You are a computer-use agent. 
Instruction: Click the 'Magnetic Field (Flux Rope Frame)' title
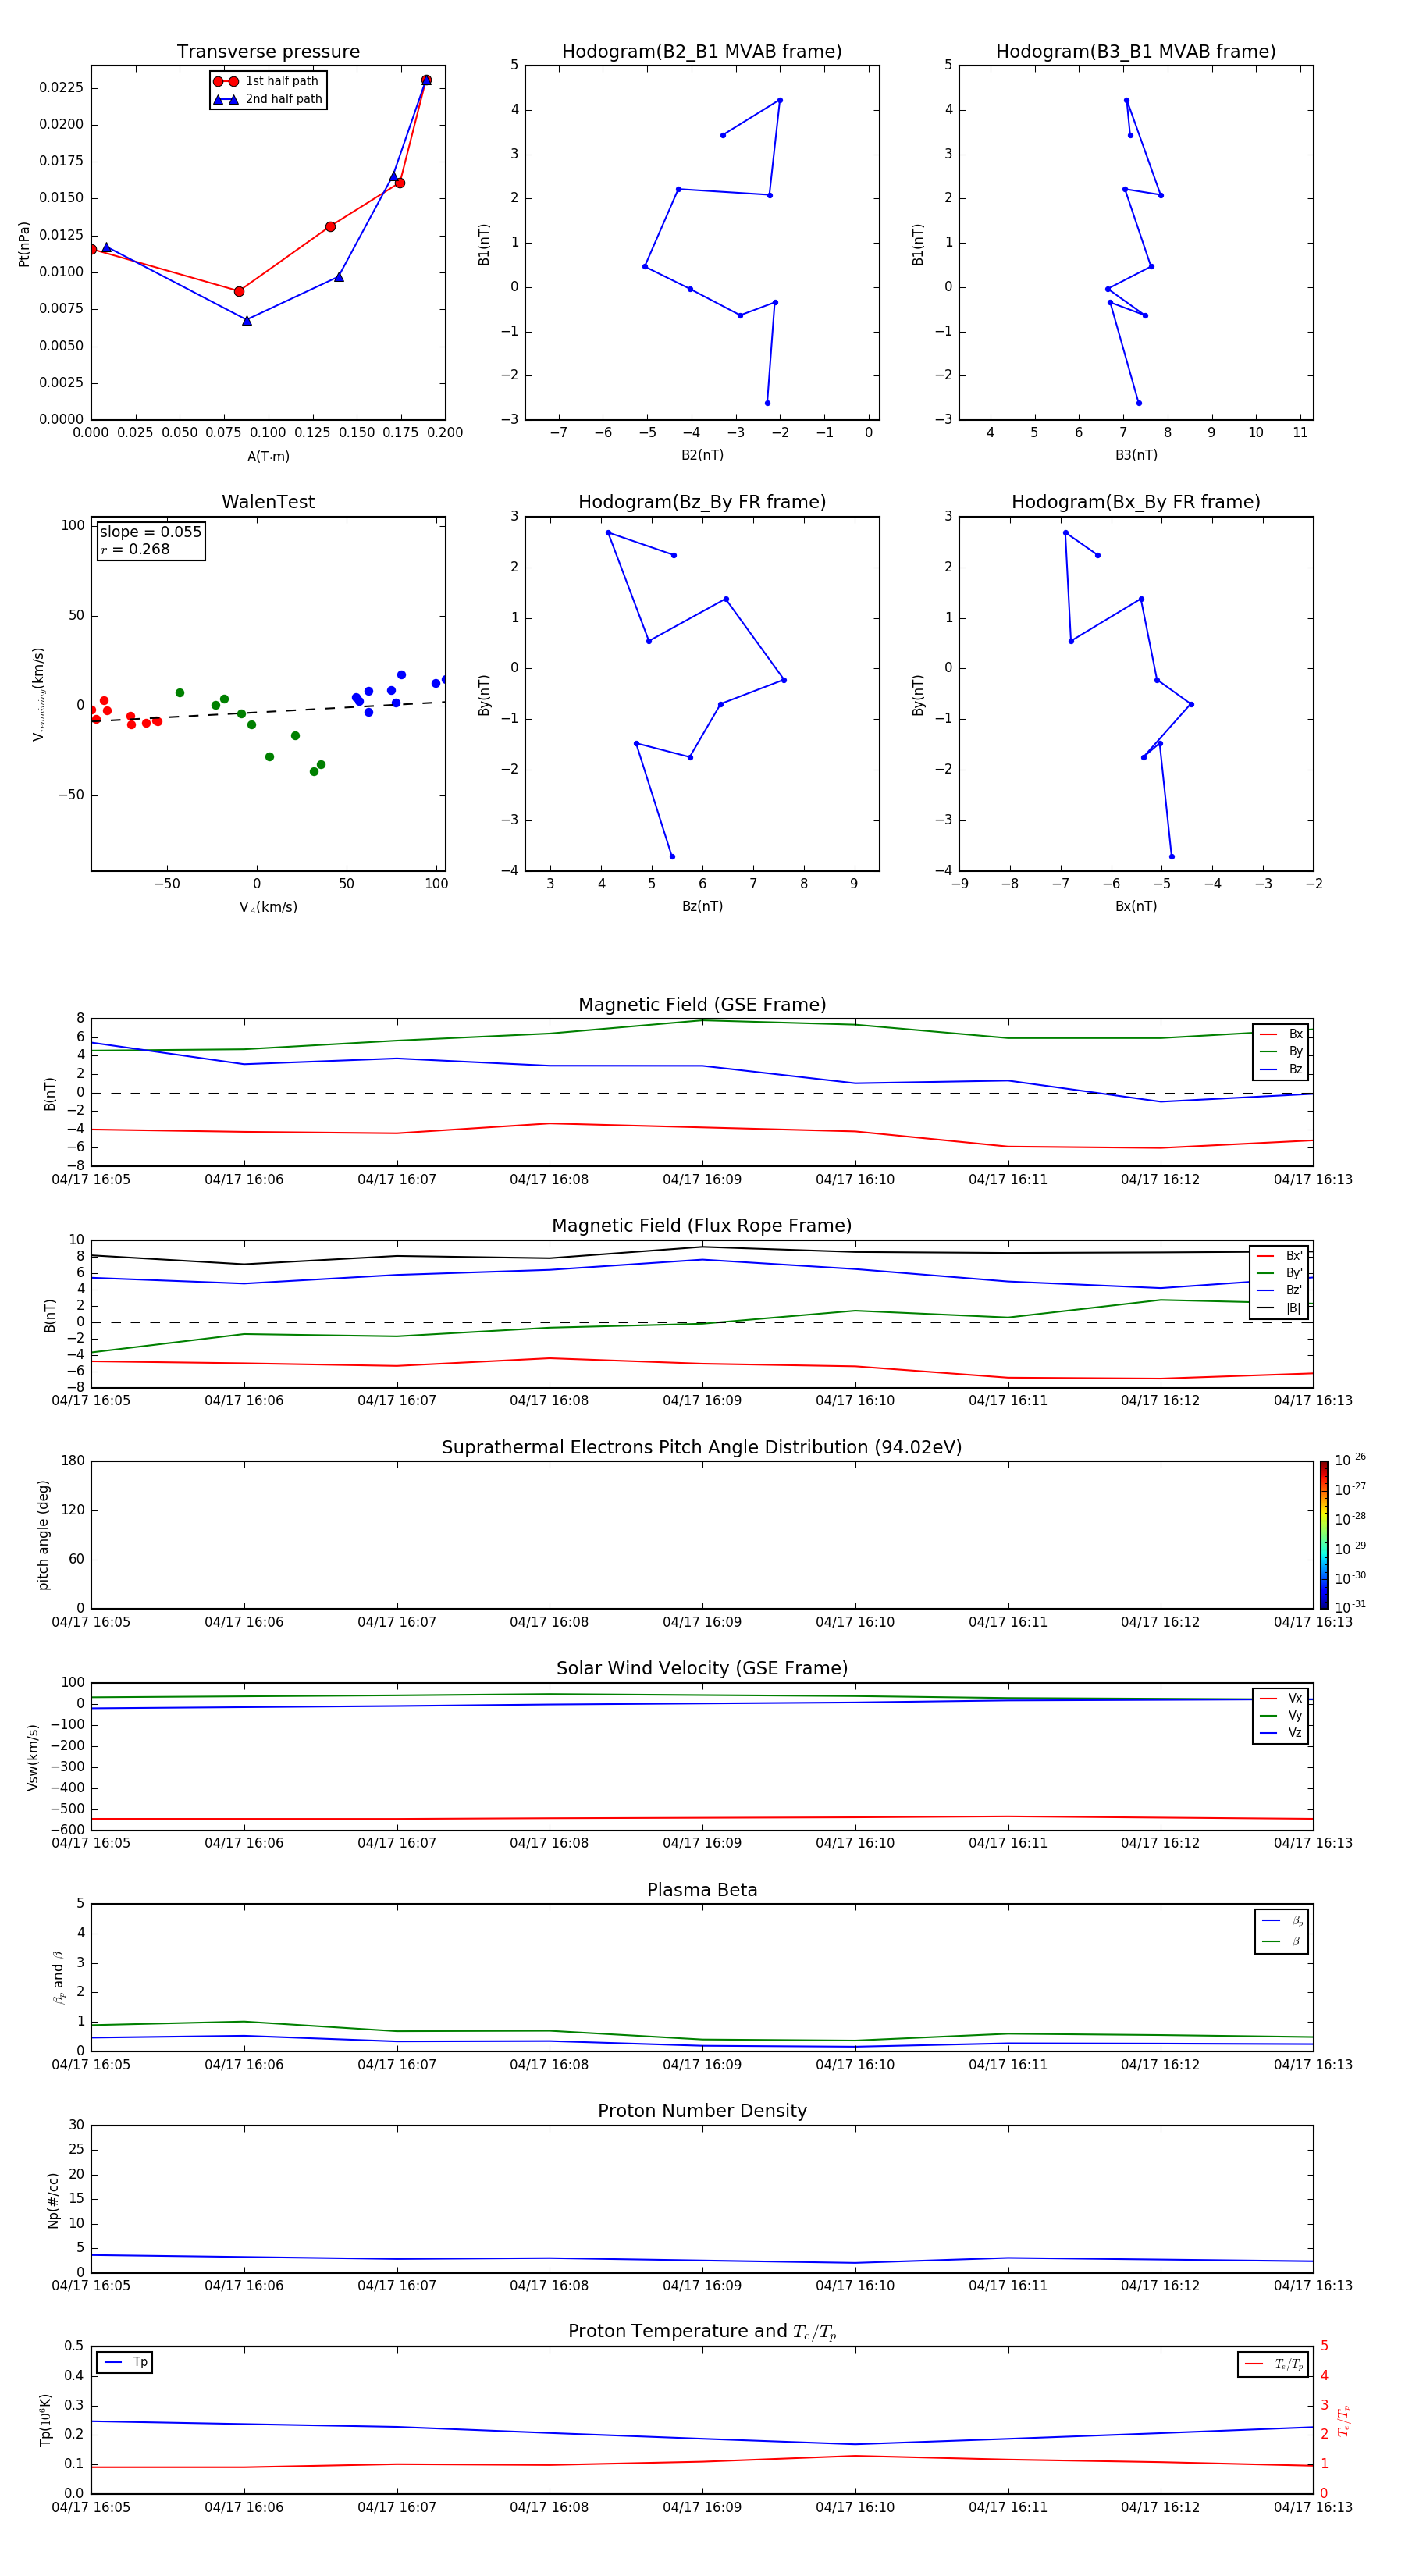pos(702,1226)
